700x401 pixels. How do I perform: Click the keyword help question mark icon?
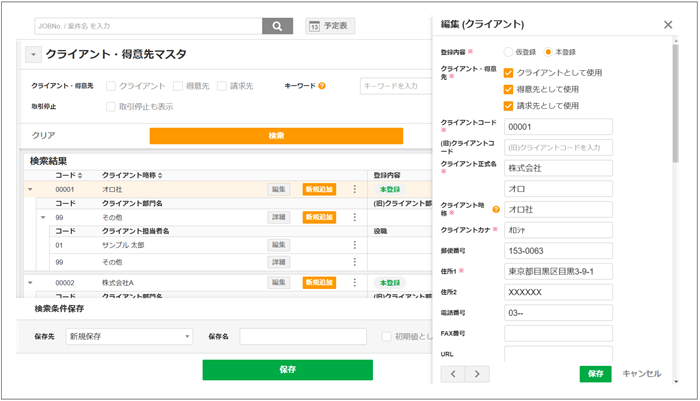coord(322,86)
